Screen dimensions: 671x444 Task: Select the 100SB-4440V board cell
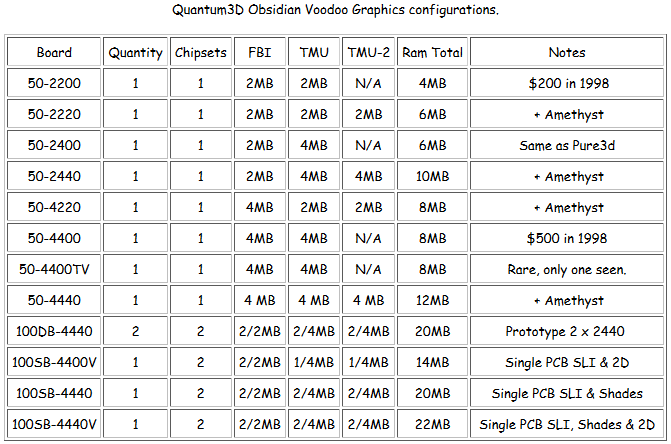pyautogui.click(x=54, y=424)
